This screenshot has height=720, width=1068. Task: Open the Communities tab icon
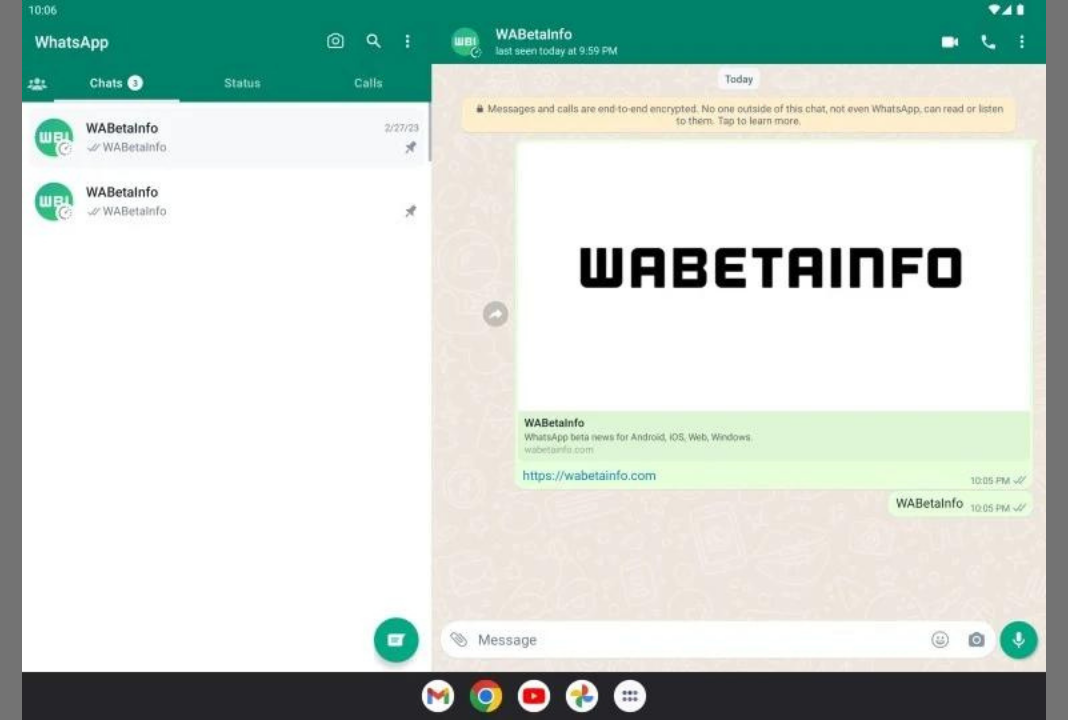(37, 83)
